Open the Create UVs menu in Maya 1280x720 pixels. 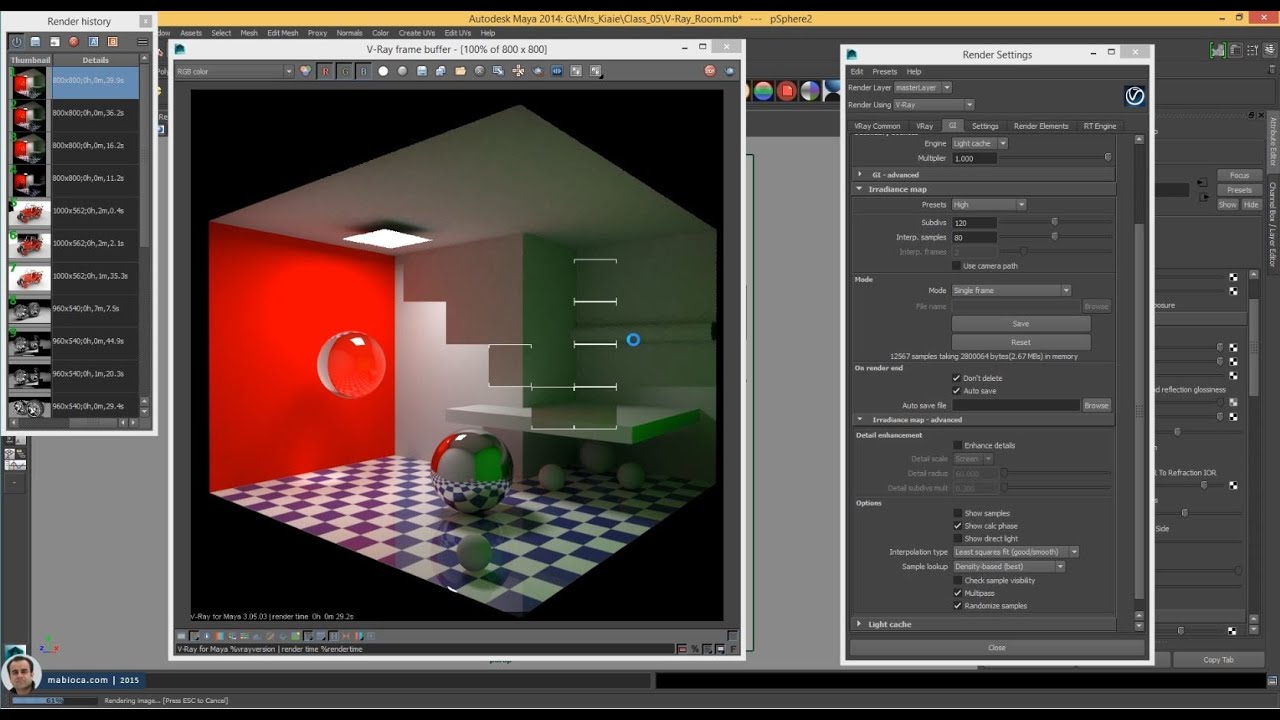coord(419,33)
